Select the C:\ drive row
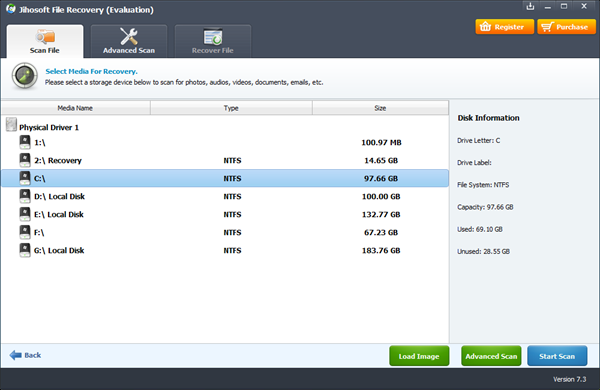 coord(225,178)
